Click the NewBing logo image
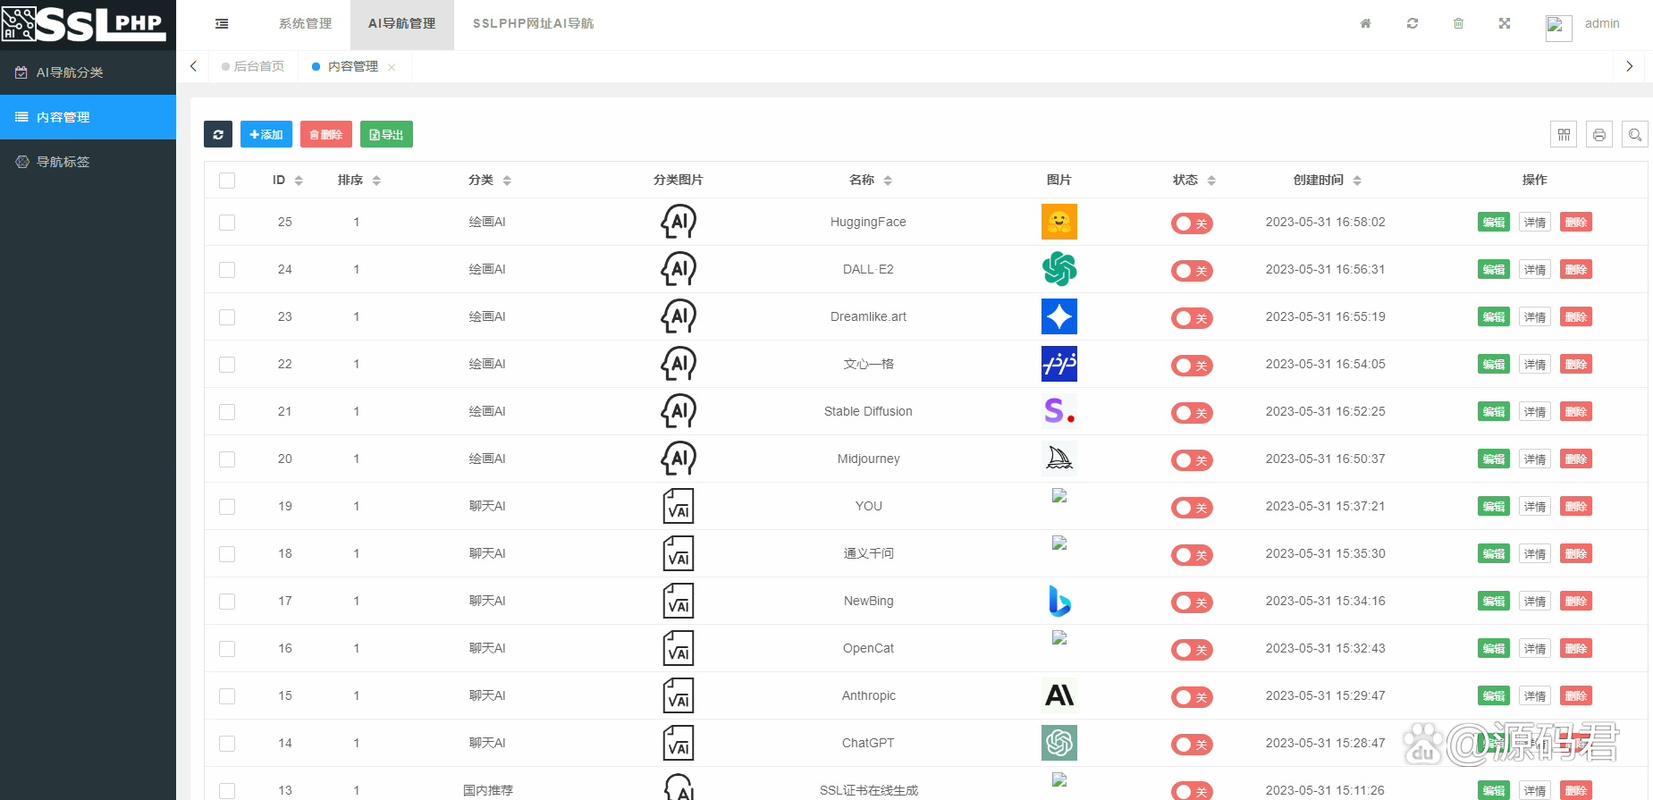1653x800 pixels. [1059, 601]
